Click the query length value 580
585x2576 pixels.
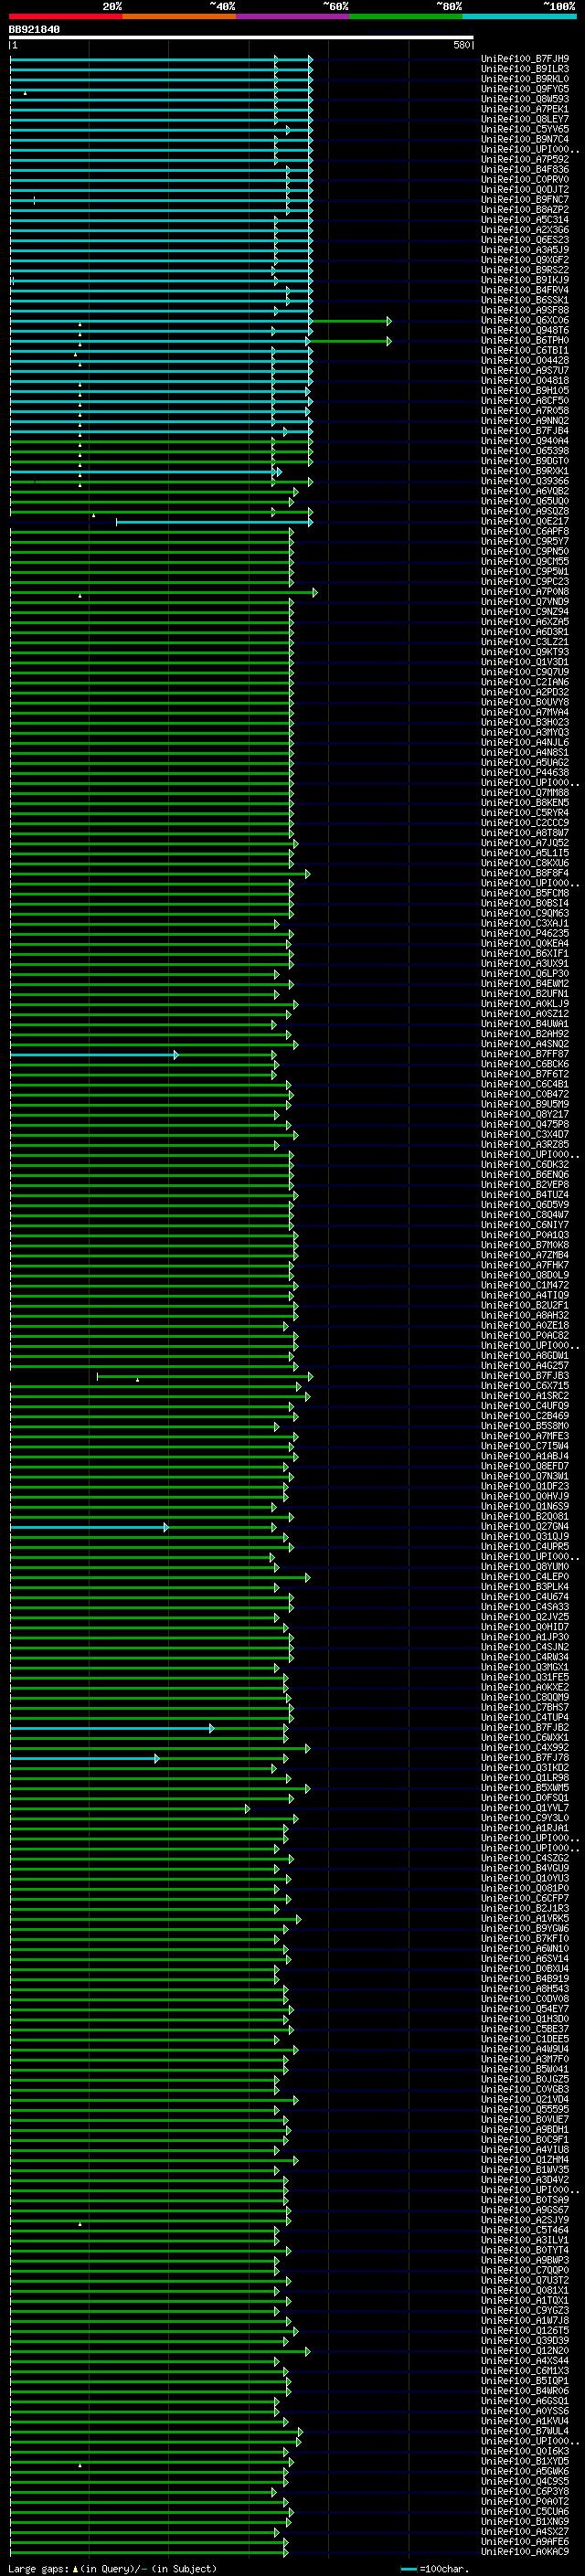pyautogui.click(x=461, y=45)
